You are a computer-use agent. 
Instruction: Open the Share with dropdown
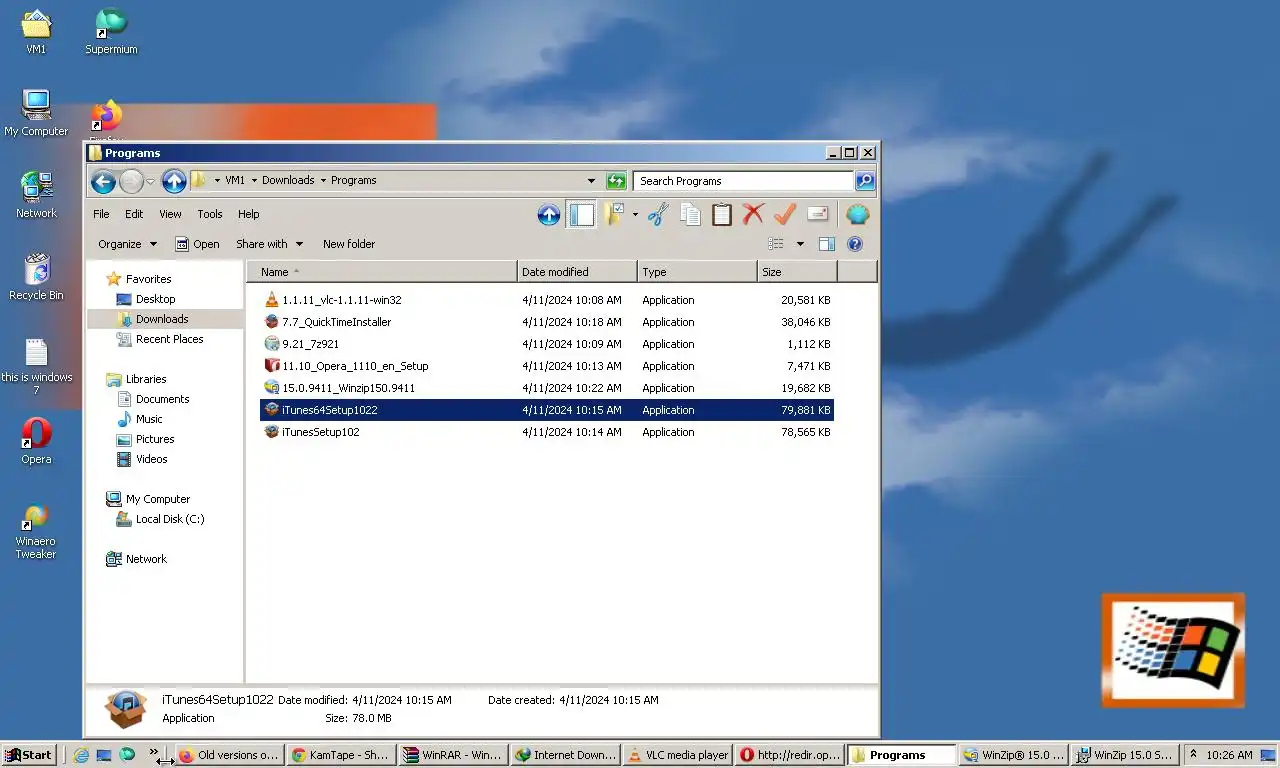click(x=269, y=244)
